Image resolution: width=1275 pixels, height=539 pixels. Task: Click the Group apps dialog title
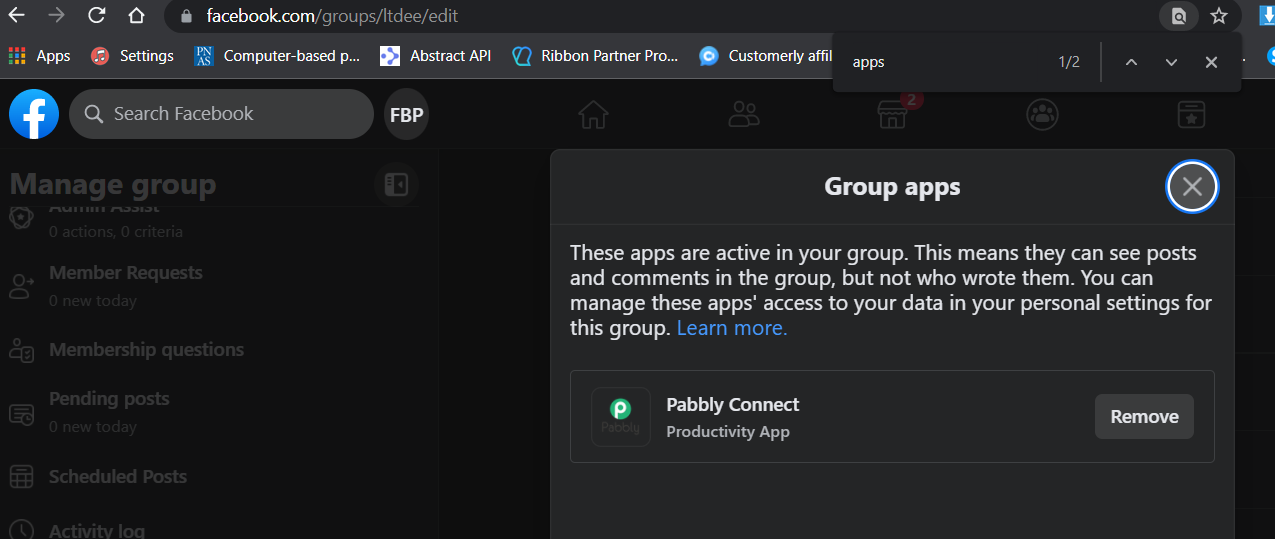(x=892, y=187)
